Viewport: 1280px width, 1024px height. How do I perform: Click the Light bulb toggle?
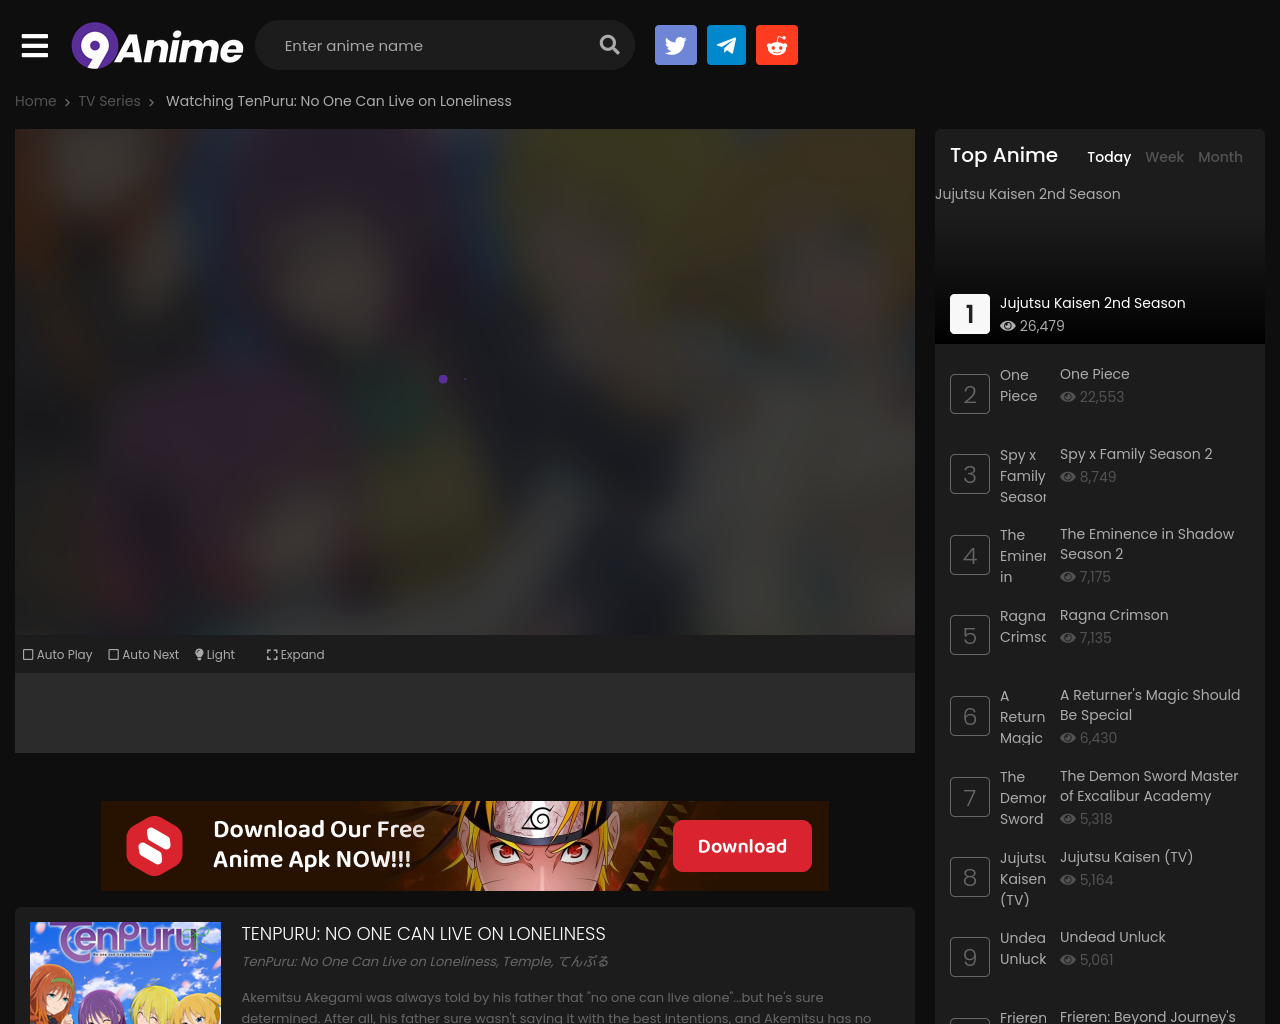pyautogui.click(x=215, y=655)
